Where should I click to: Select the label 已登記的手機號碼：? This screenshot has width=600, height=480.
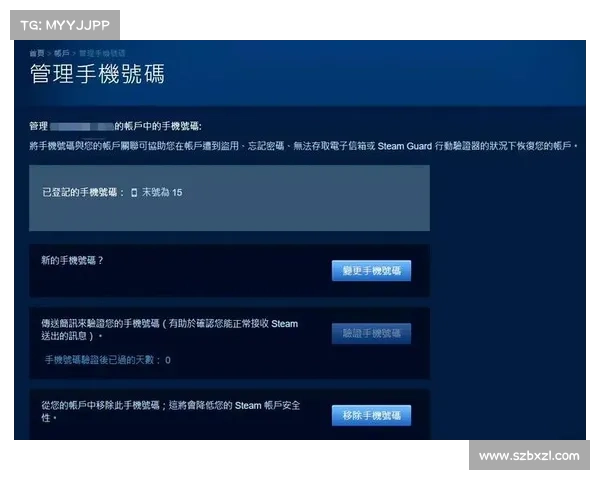[x=83, y=192]
